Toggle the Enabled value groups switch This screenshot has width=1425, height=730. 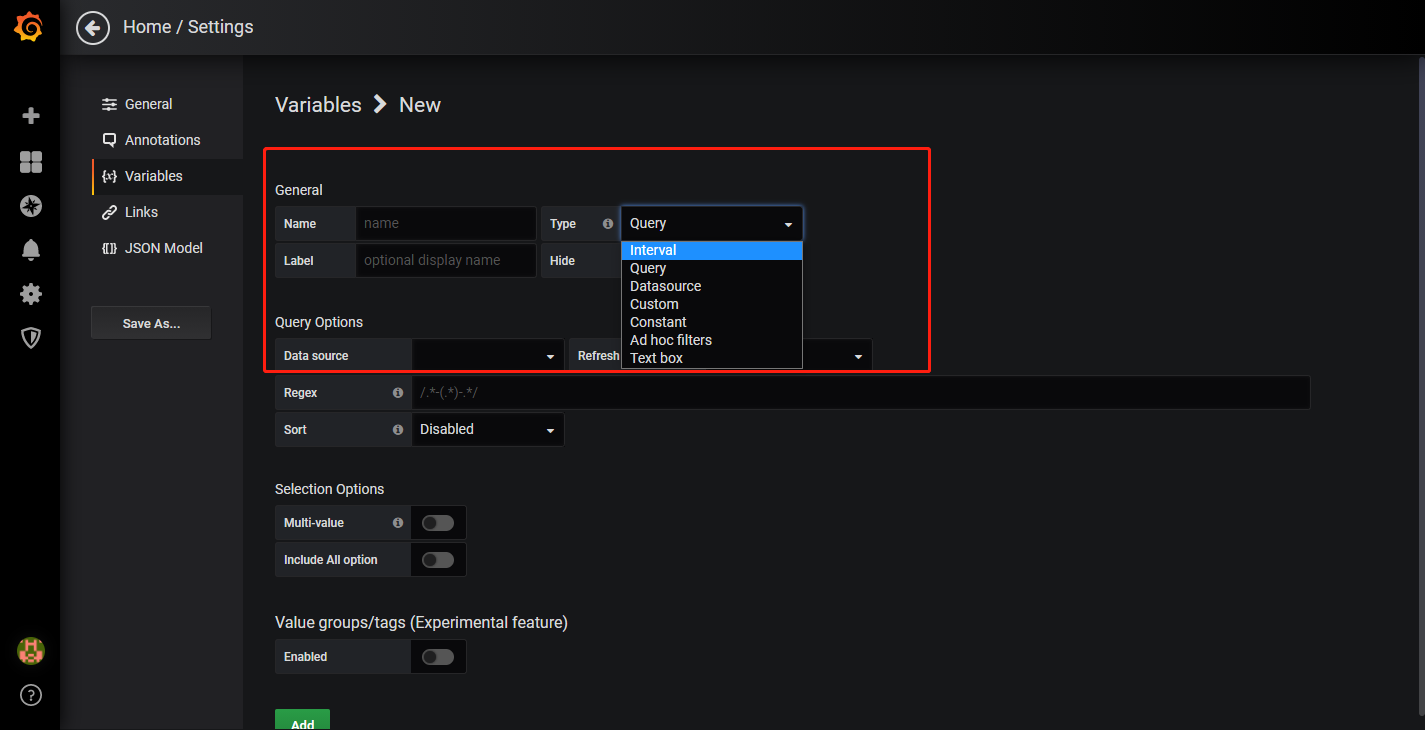438,657
